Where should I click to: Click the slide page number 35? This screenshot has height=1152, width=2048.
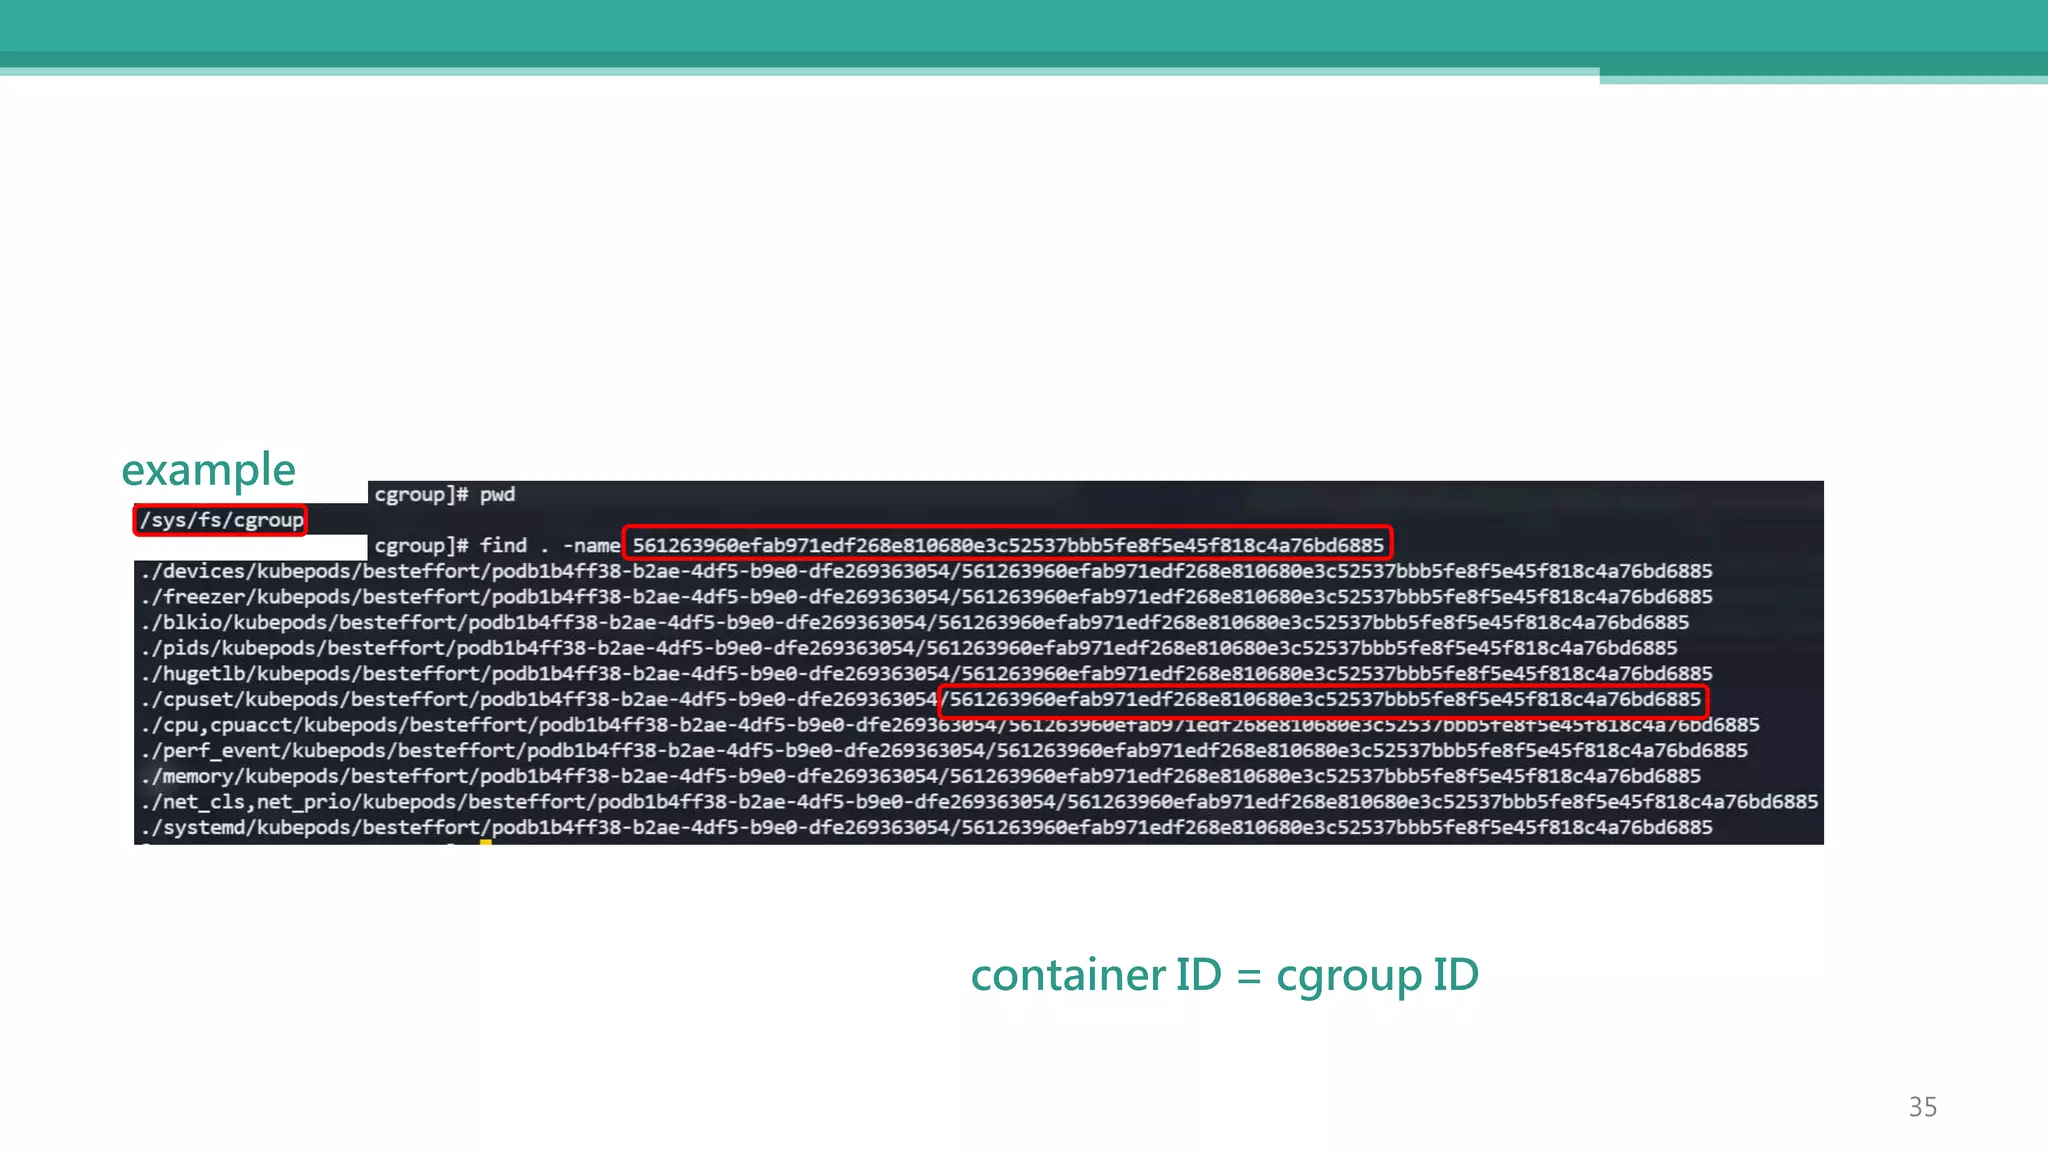pos(1922,1107)
